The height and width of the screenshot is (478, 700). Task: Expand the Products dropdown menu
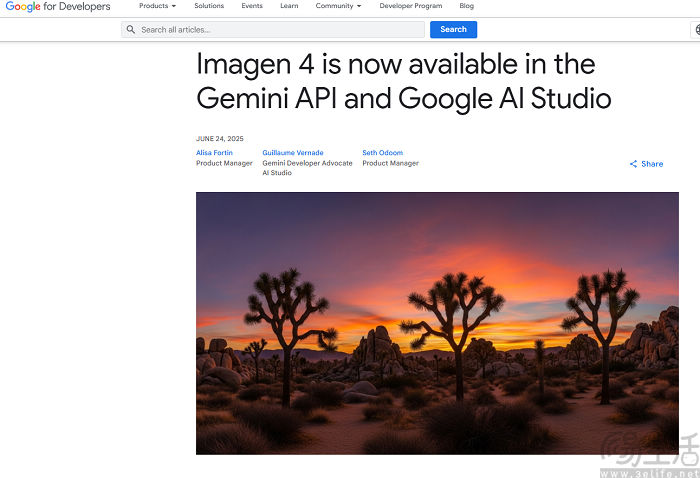point(158,6)
